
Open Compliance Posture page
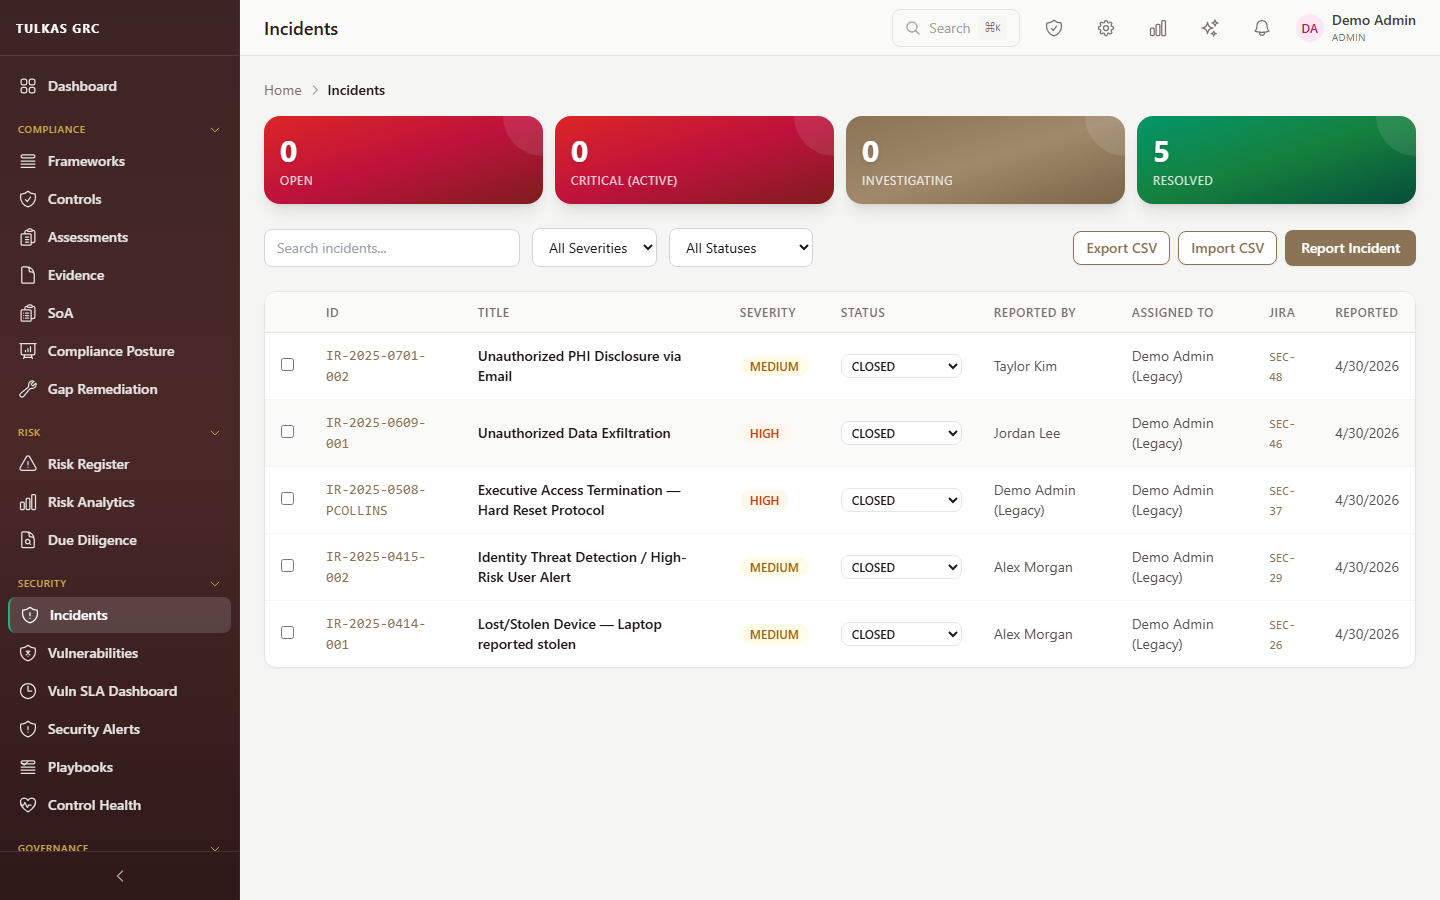click(120, 351)
